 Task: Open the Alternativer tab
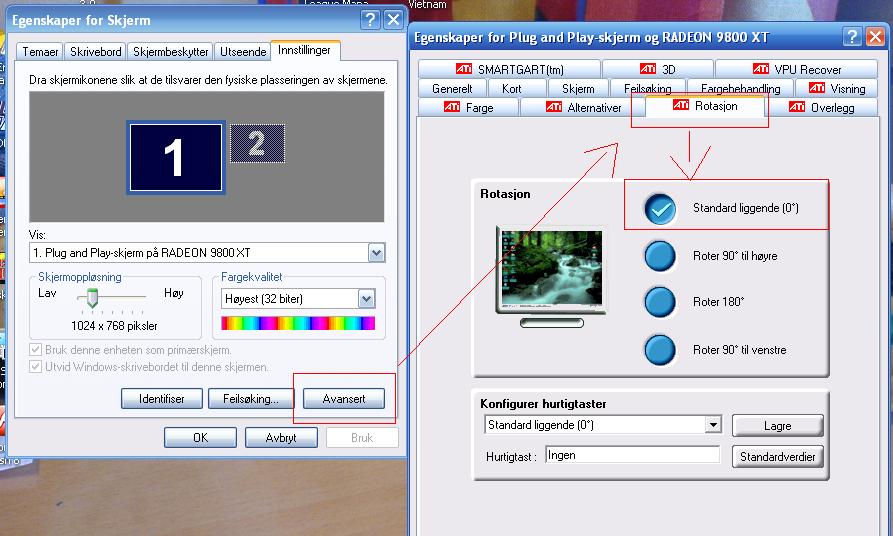pyautogui.click(x=583, y=107)
